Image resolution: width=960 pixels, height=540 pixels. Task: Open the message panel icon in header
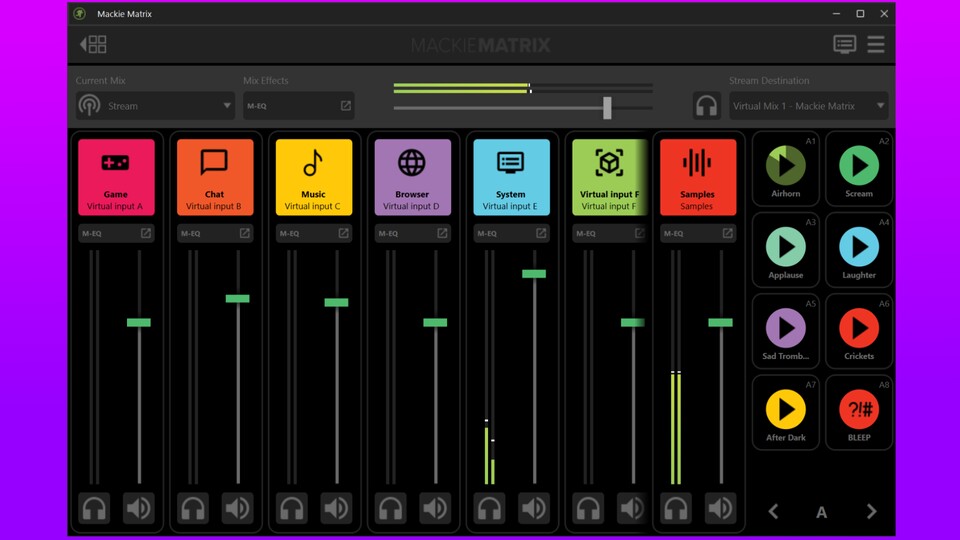(x=845, y=44)
